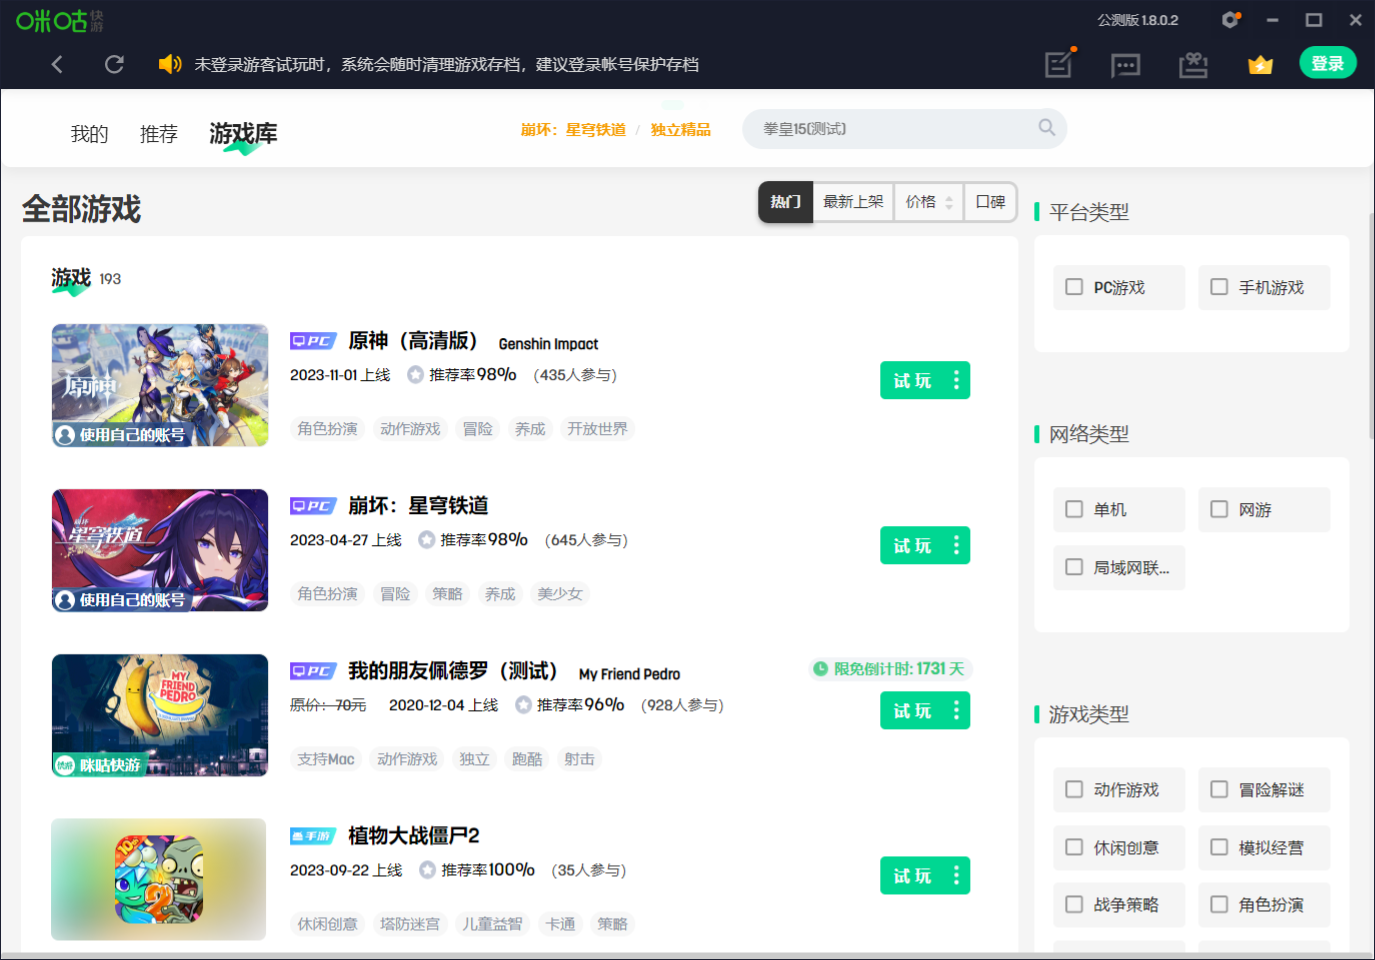Tick the 角色扮演 genre checkbox
The height and width of the screenshot is (960, 1375).
click(x=1219, y=905)
